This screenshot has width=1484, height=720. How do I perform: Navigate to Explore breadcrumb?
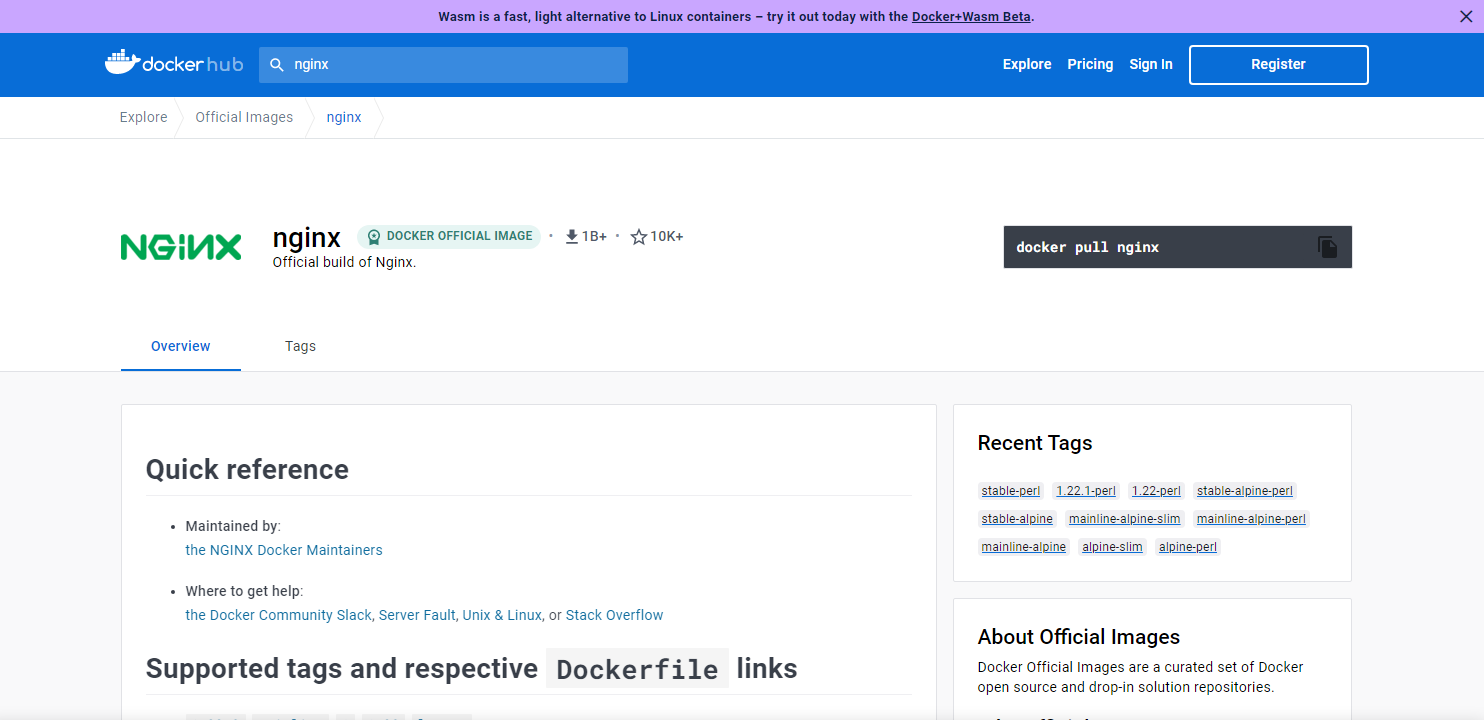(144, 117)
